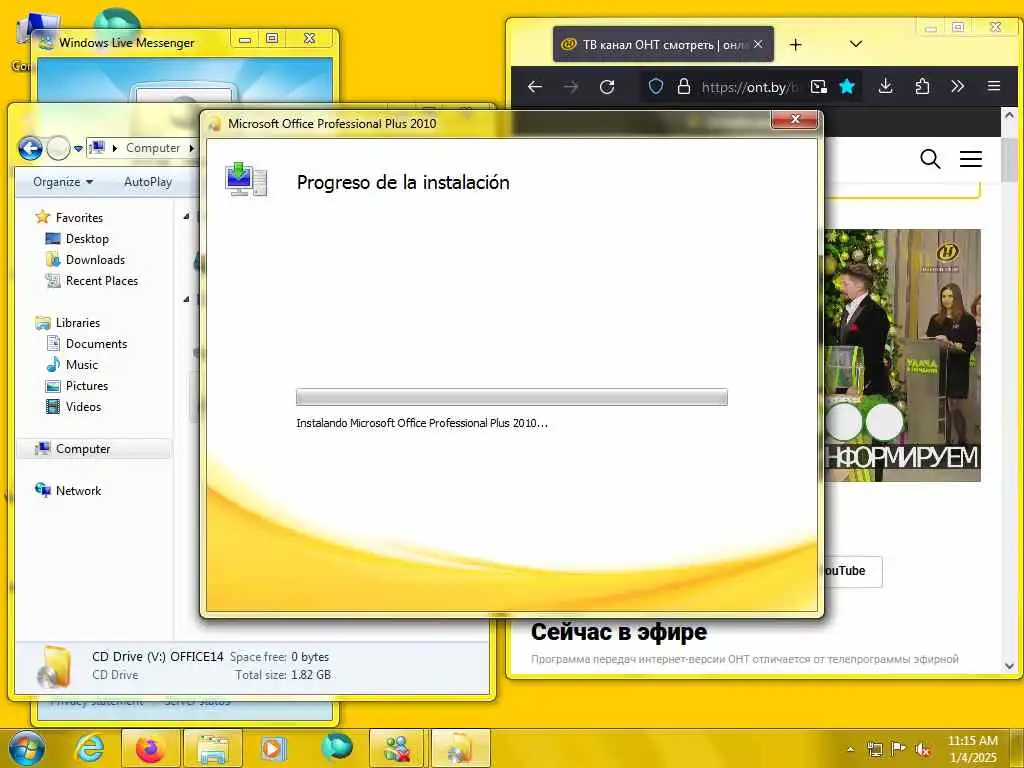
Task: Click the picture-in-picture icon in address bar
Action: (818, 86)
